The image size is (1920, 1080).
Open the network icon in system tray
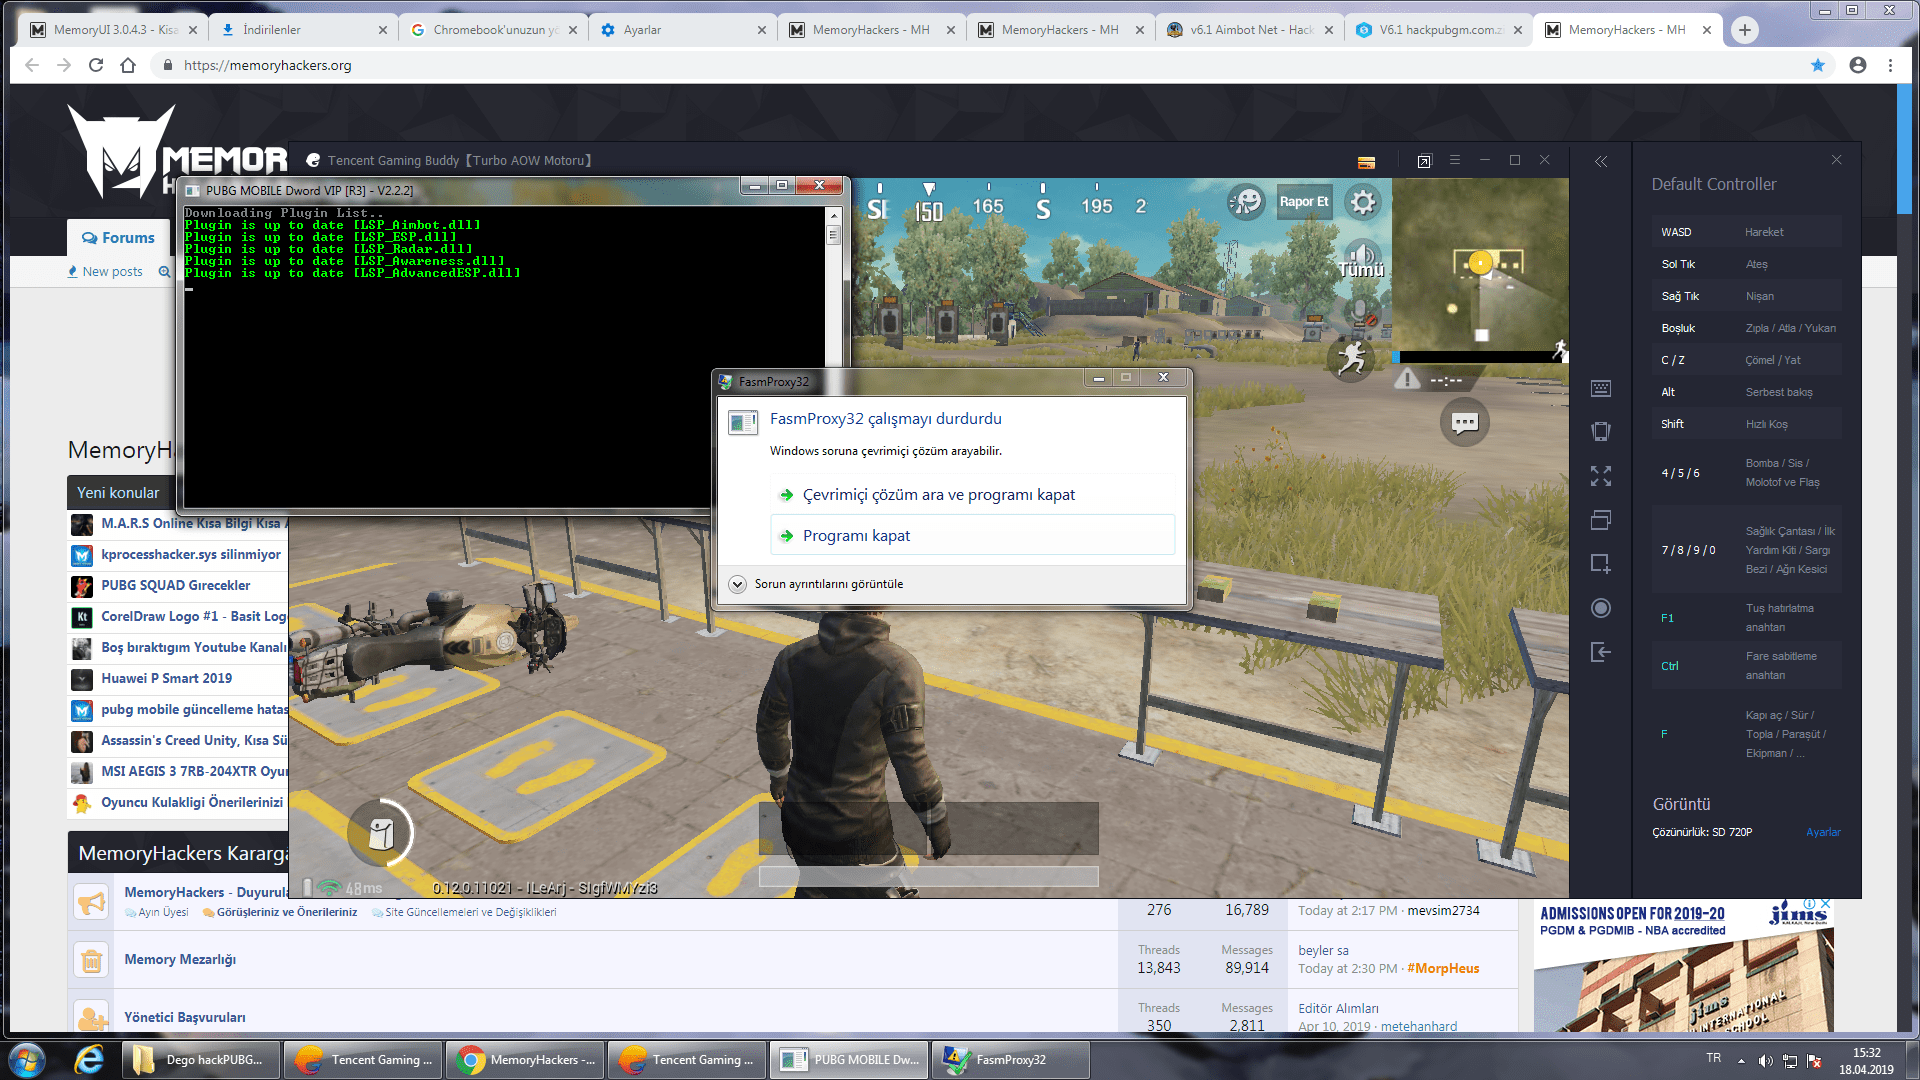tap(1790, 1060)
